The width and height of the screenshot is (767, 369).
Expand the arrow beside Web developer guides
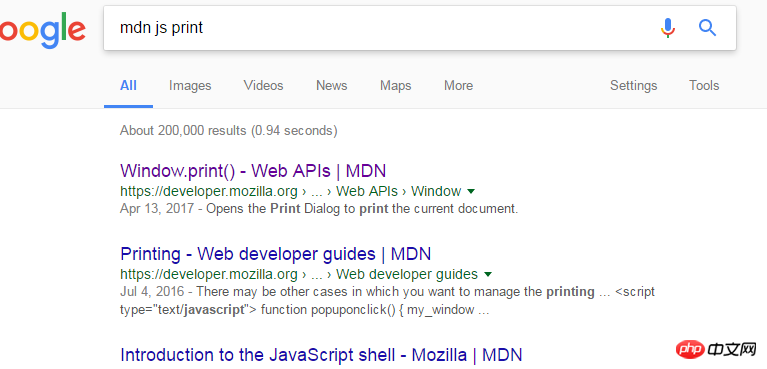pyautogui.click(x=488, y=275)
